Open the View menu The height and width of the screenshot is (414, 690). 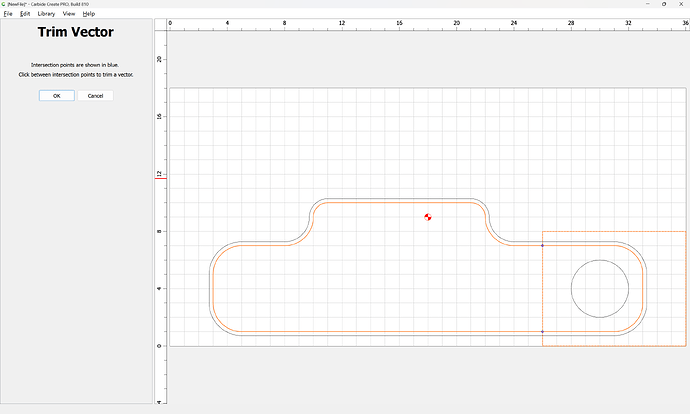pos(69,14)
